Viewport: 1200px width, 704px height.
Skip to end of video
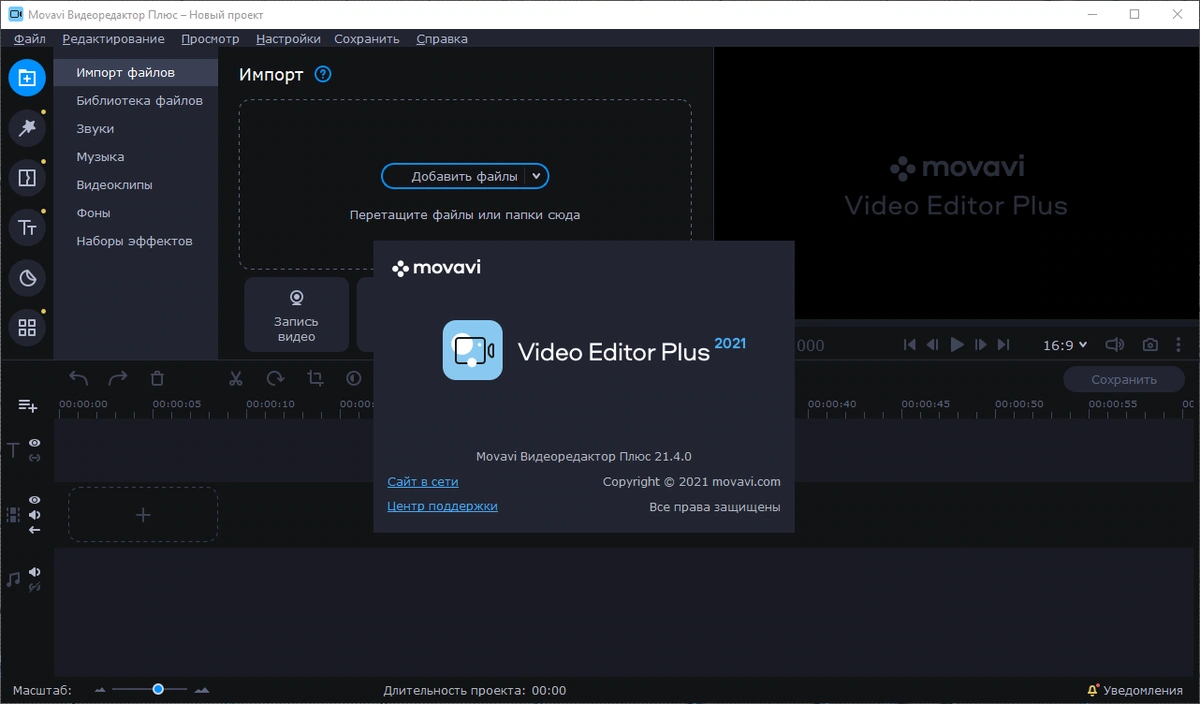pyautogui.click(x=1003, y=345)
